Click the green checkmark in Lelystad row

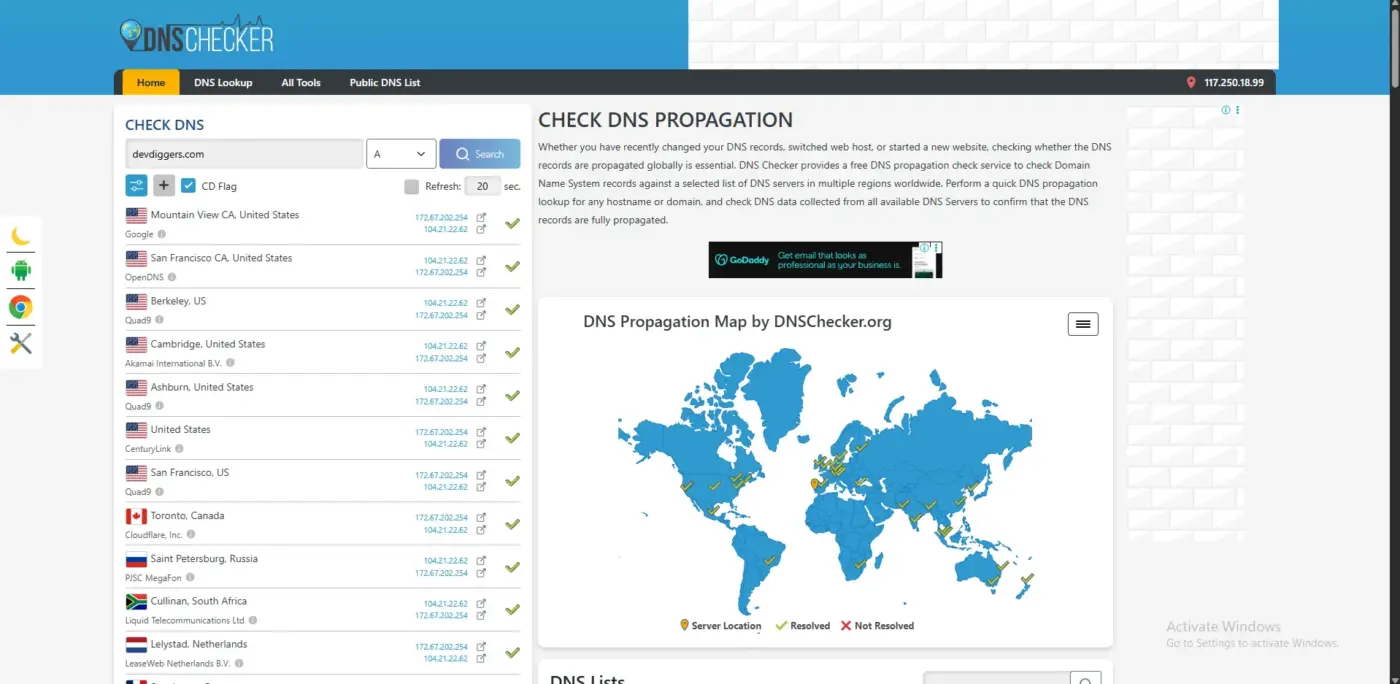pyautogui.click(x=512, y=652)
